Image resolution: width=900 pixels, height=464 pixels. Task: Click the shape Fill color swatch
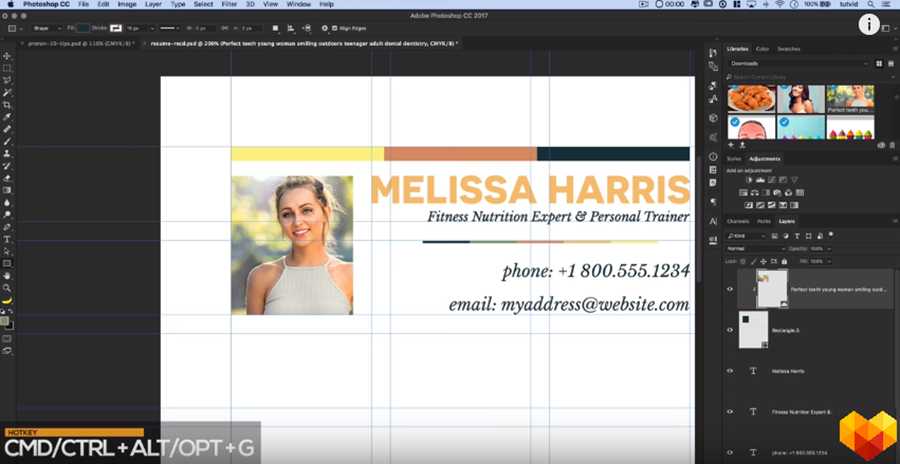click(84, 28)
